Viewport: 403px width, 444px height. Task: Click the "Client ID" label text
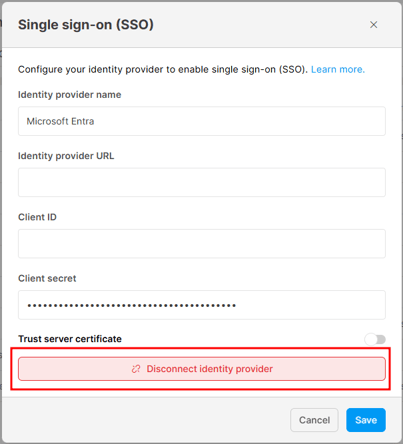[37, 217]
